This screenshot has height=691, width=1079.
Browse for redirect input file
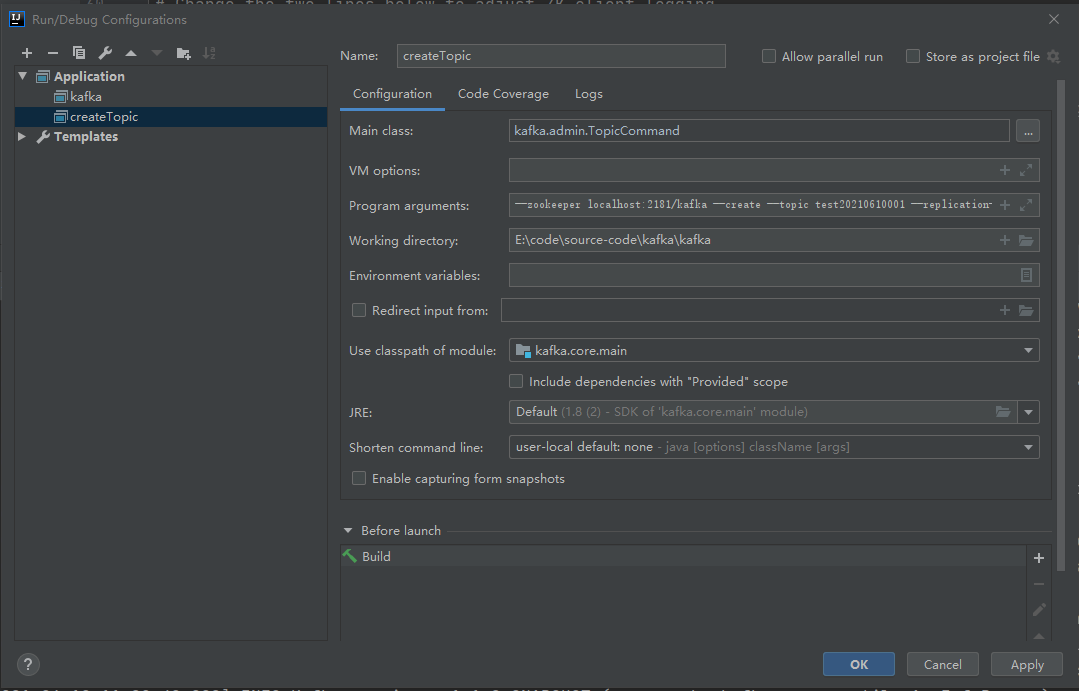pos(1026,310)
